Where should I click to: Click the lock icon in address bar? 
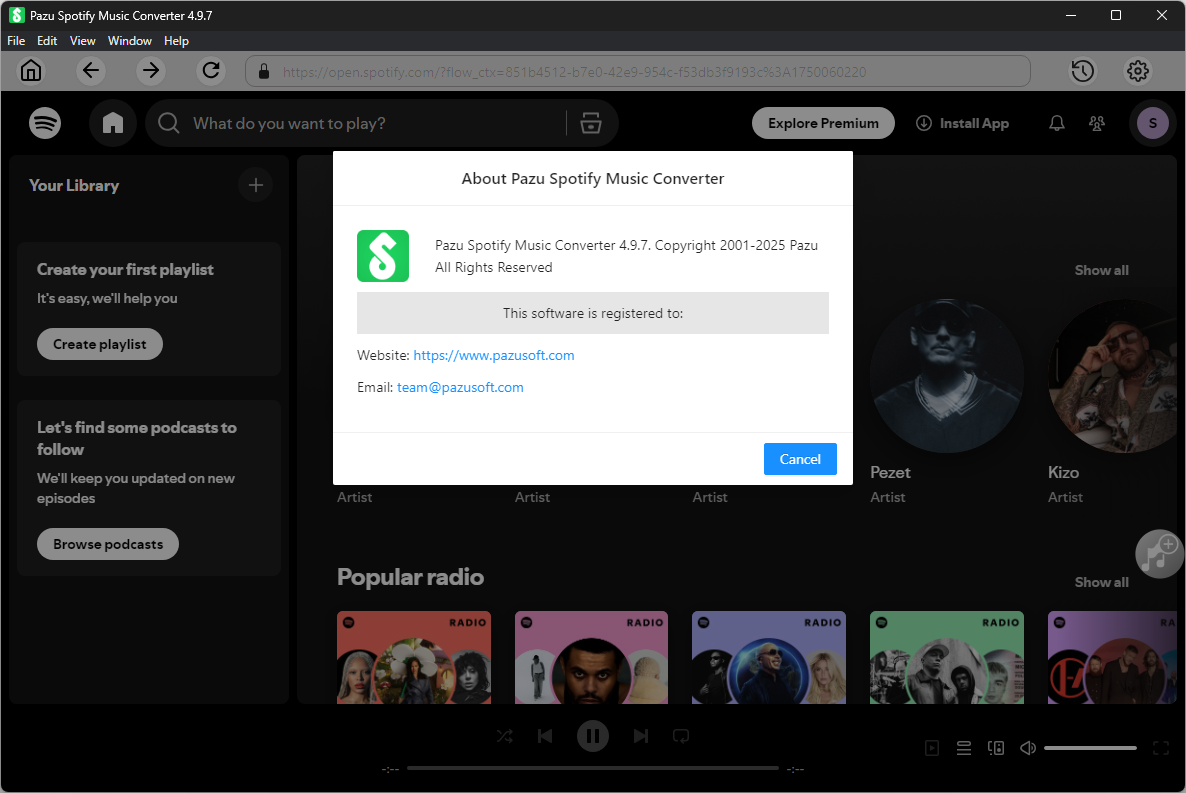264,71
